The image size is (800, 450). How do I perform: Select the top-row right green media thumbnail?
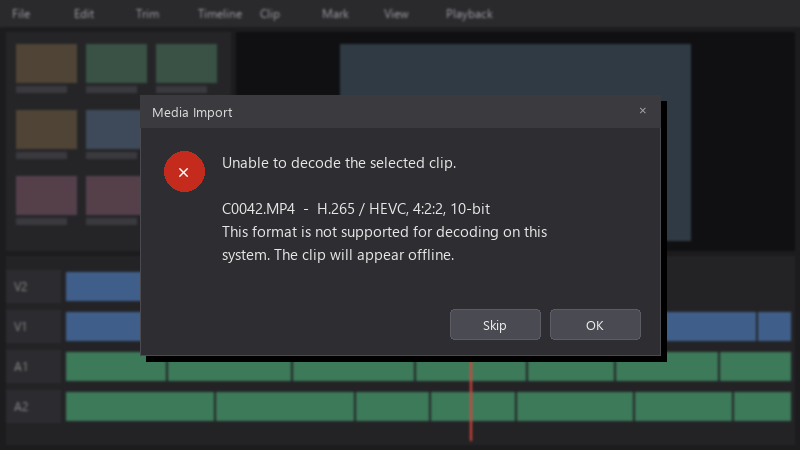click(x=186, y=63)
